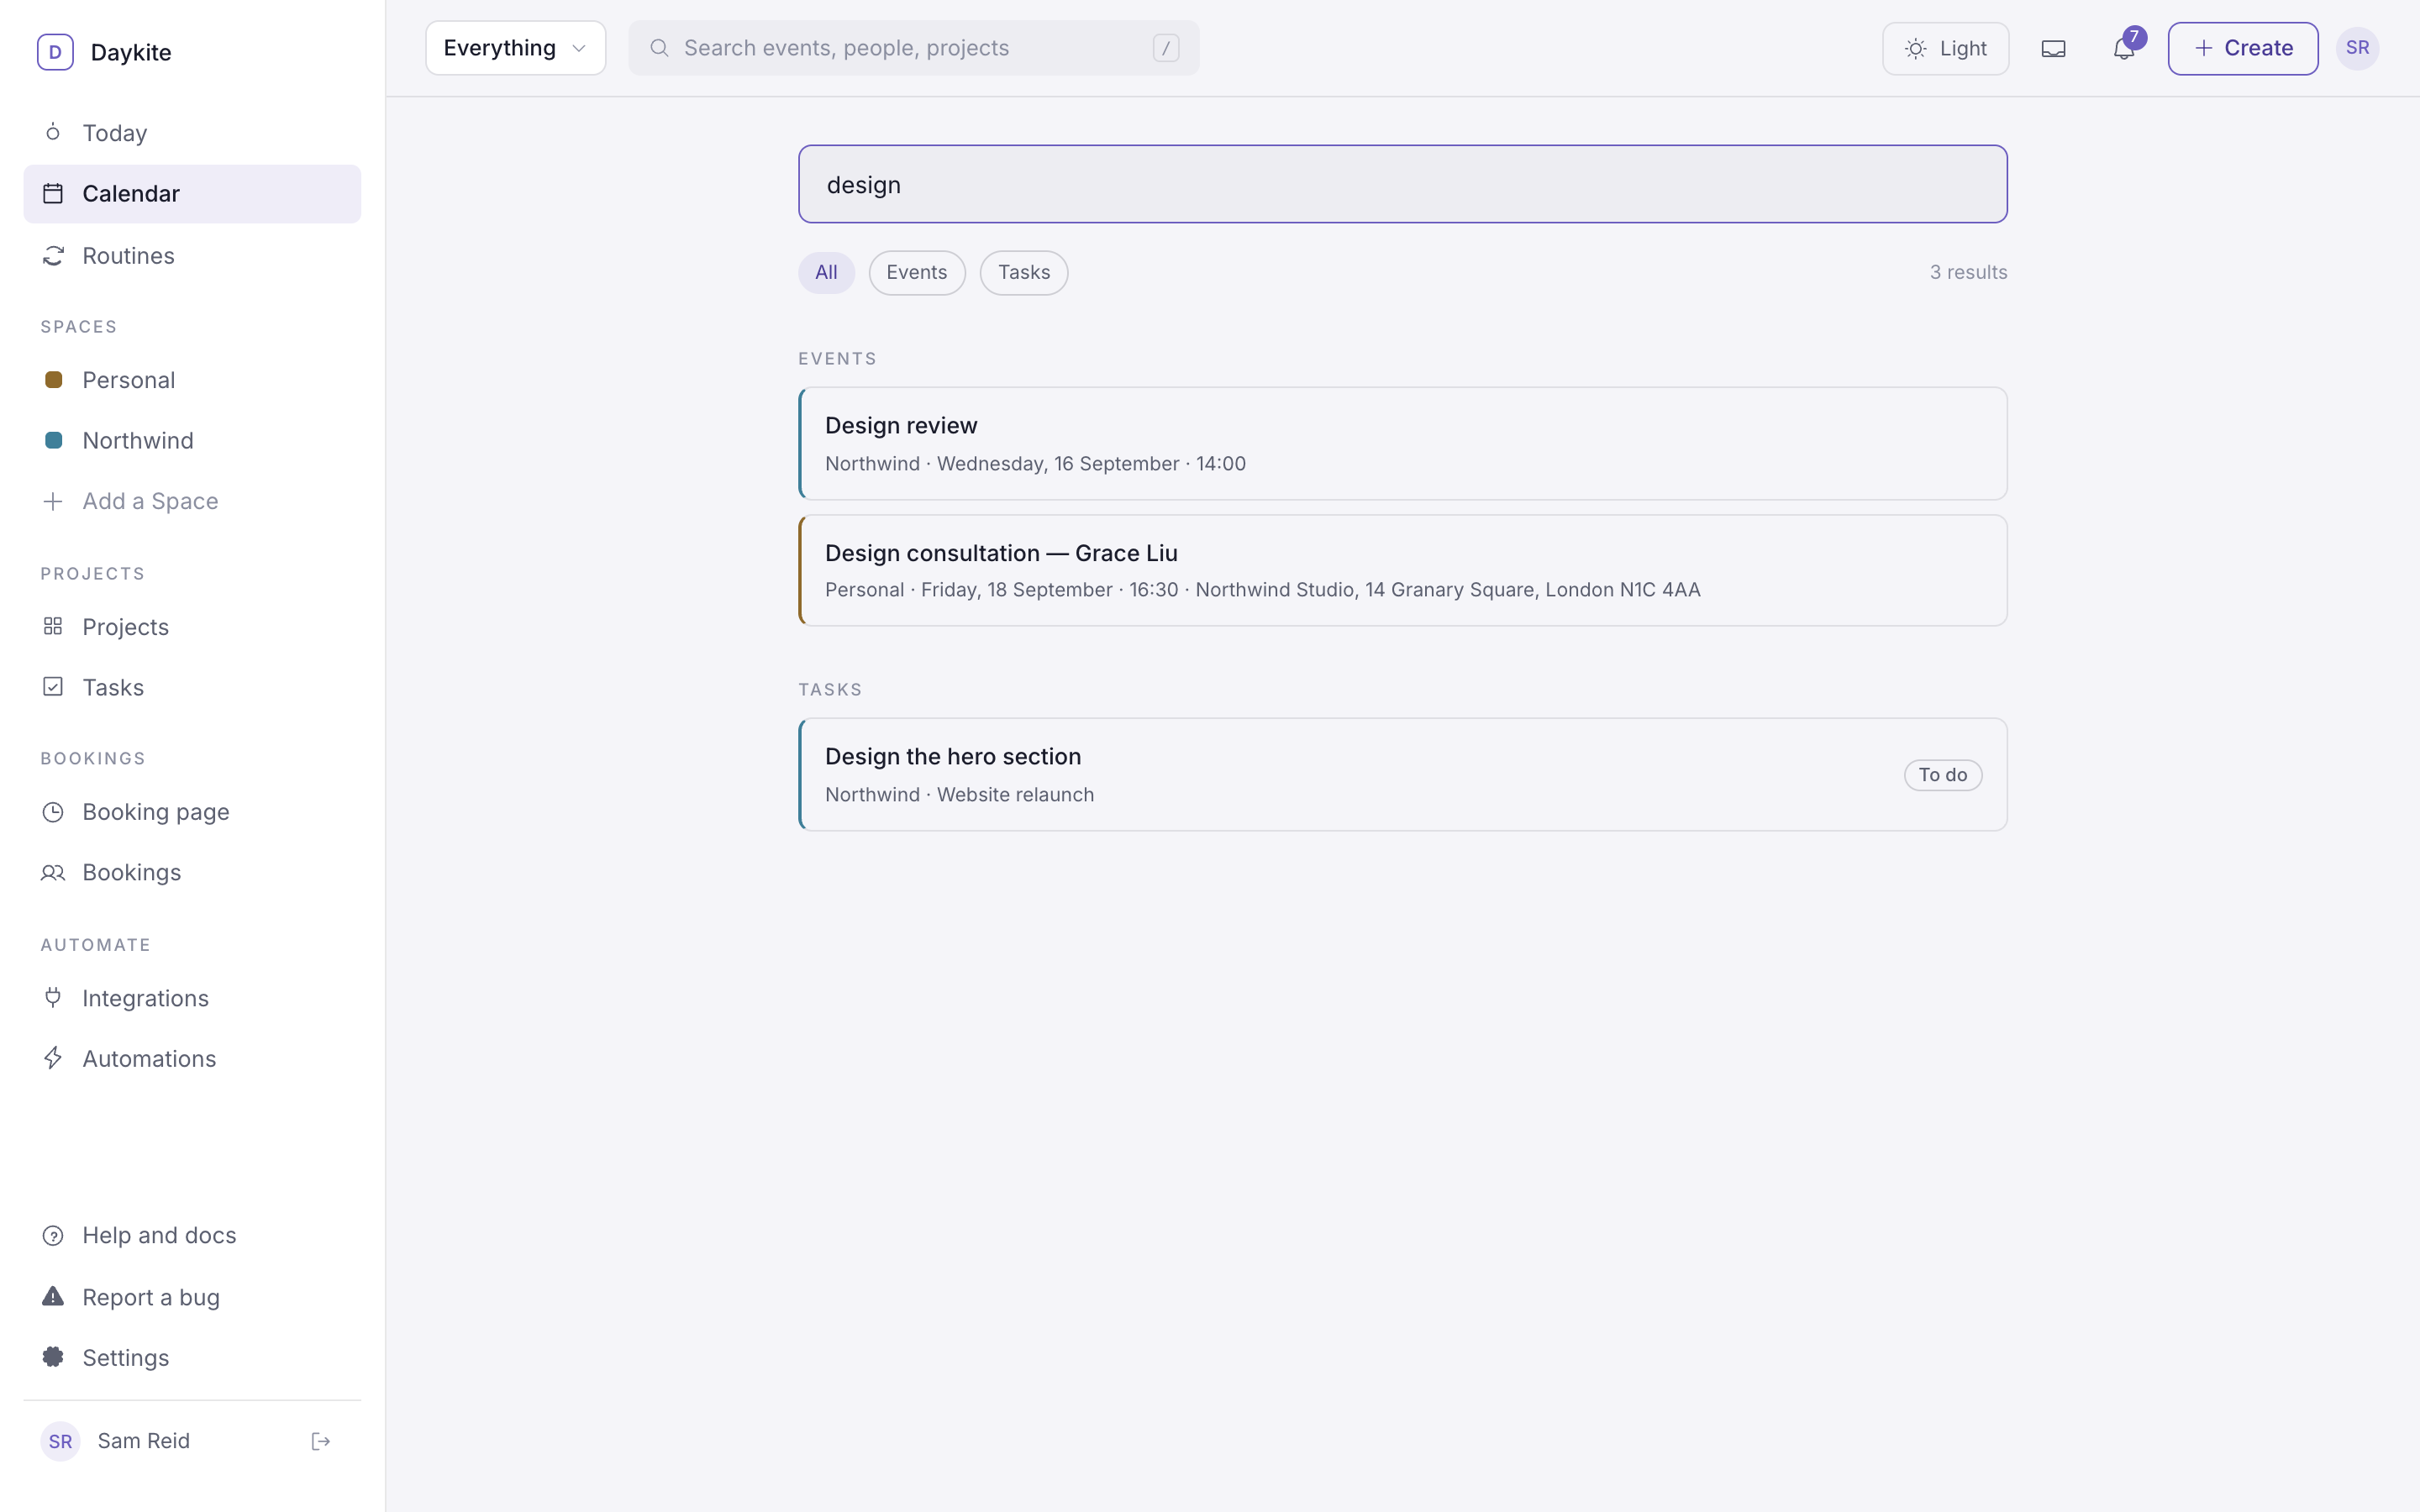Click the Settings gear icon
Viewport: 2420px width, 1512px height.
(53, 1357)
